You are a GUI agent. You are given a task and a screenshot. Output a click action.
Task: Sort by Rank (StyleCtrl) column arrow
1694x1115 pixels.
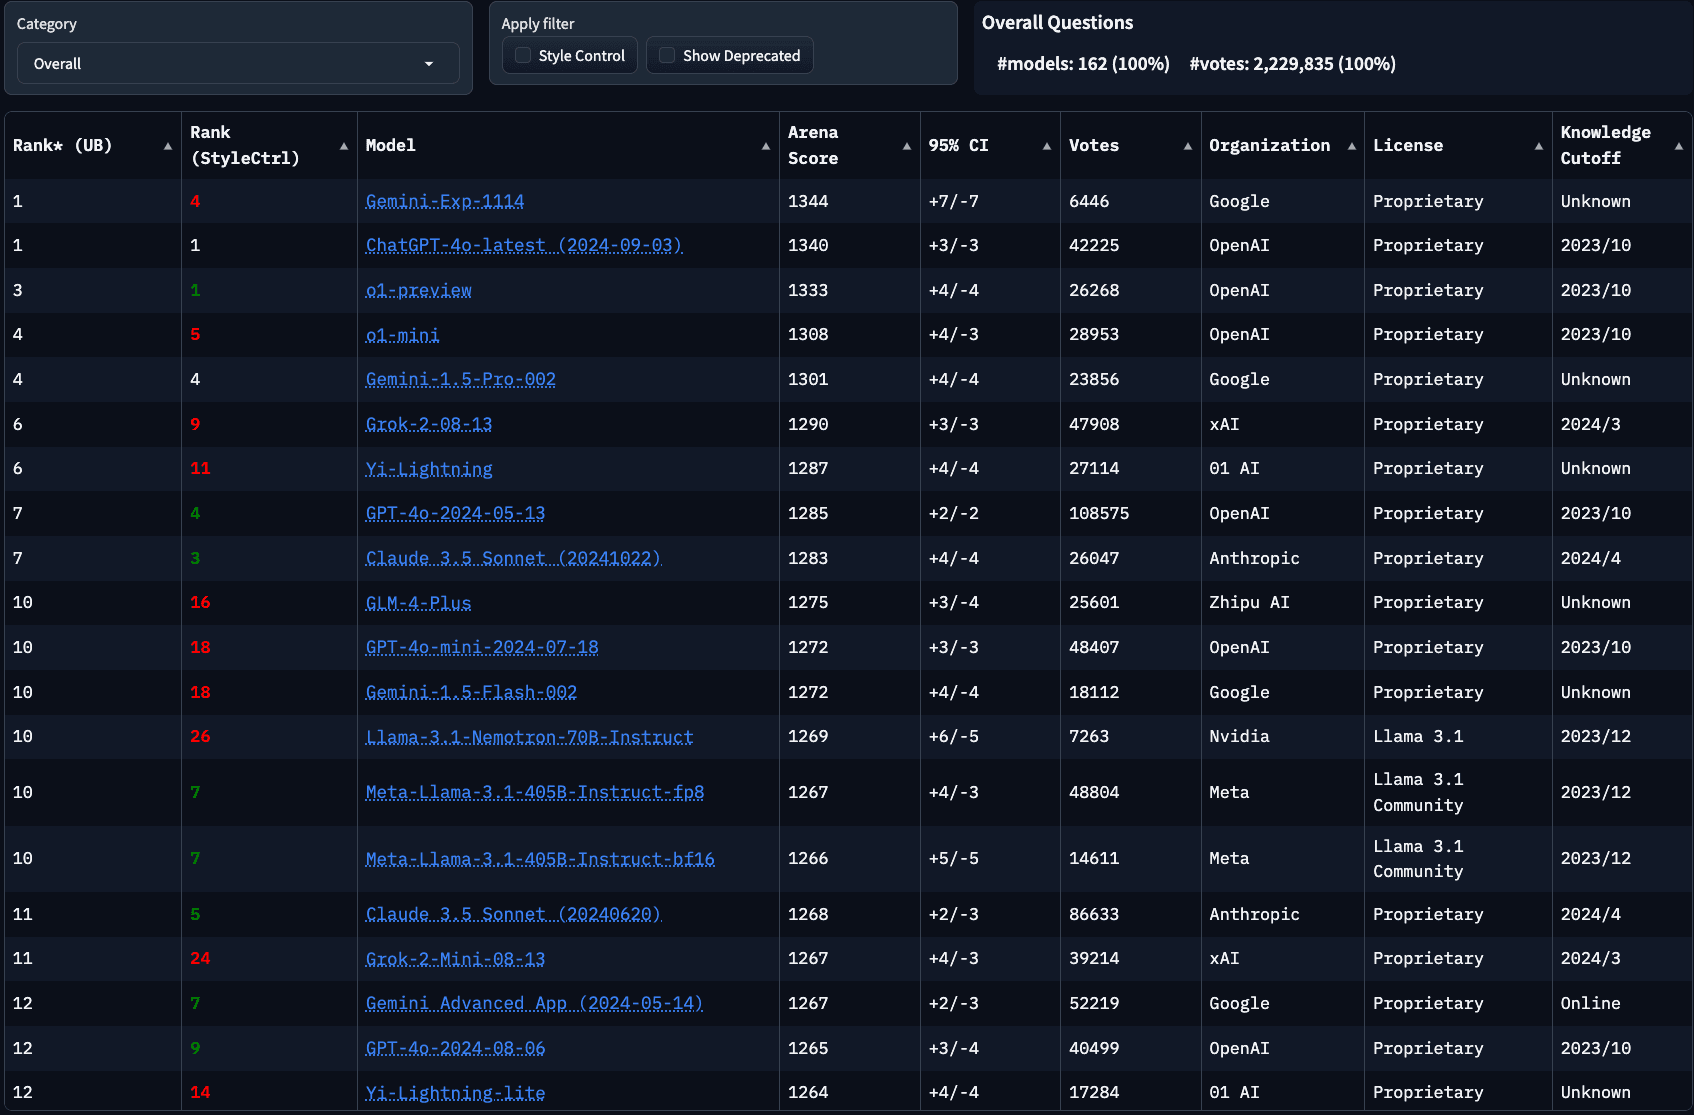(344, 146)
